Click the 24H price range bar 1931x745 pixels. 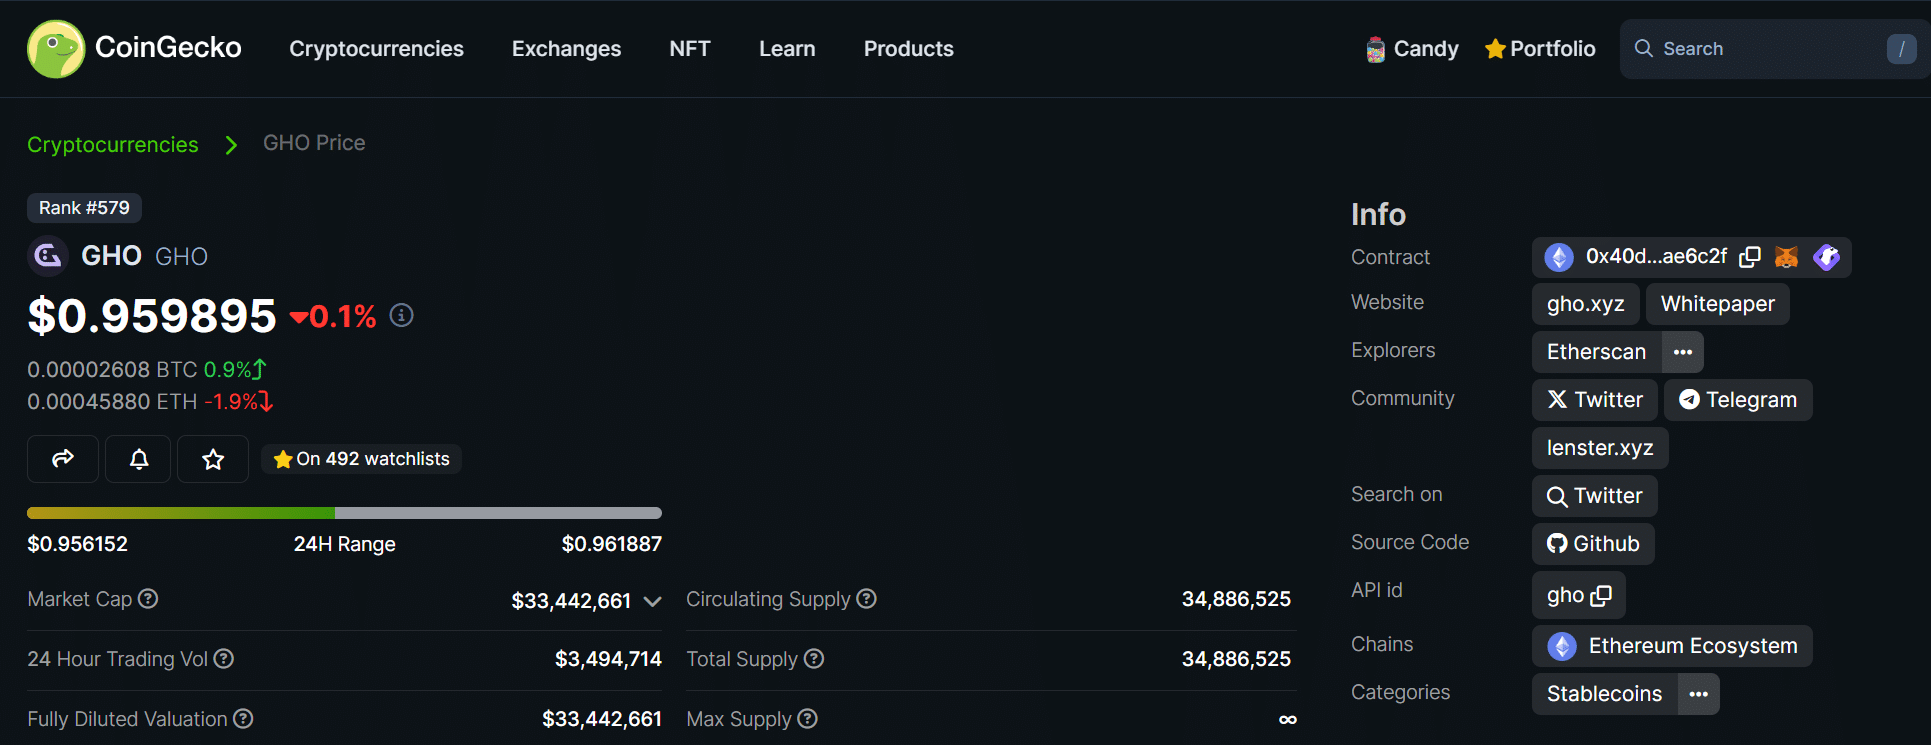(344, 513)
